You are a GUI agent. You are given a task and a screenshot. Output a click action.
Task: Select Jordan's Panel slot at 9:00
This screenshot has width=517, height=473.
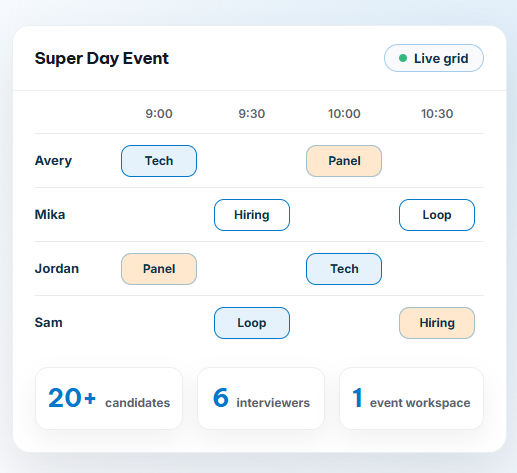(x=159, y=269)
